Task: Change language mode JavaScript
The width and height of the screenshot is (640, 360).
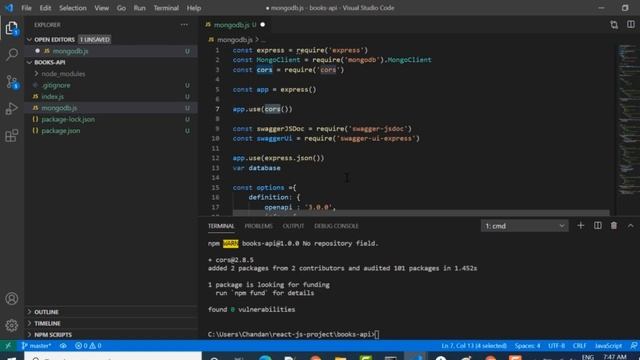Action: point(608,346)
